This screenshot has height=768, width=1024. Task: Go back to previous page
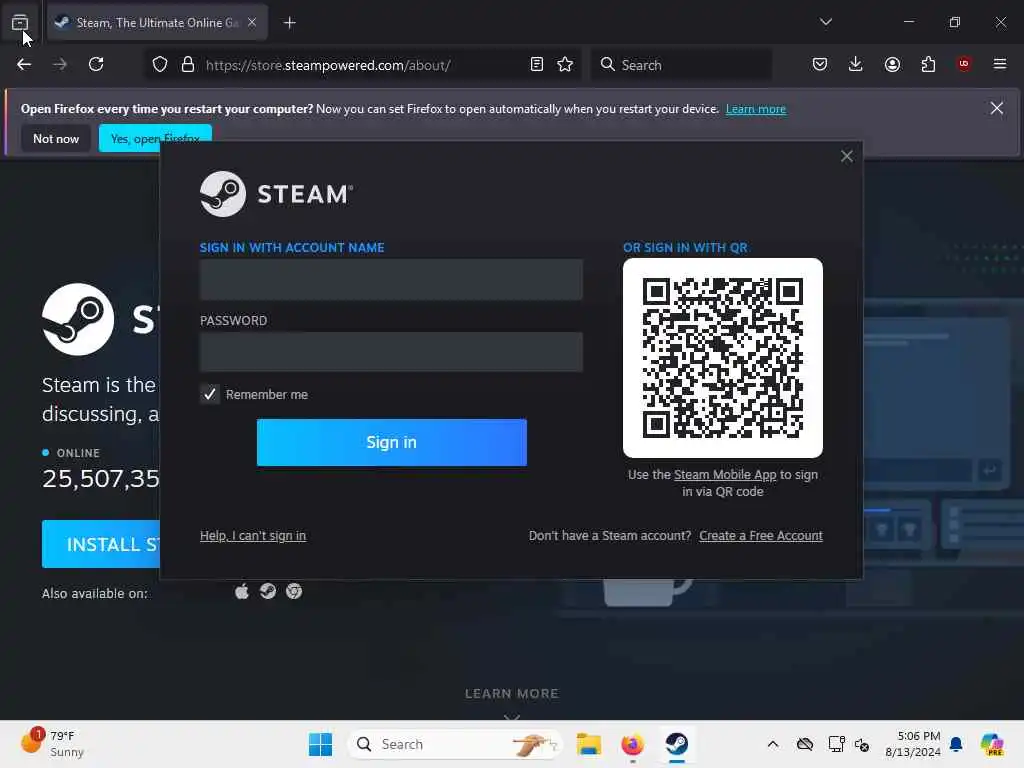[24, 65]
